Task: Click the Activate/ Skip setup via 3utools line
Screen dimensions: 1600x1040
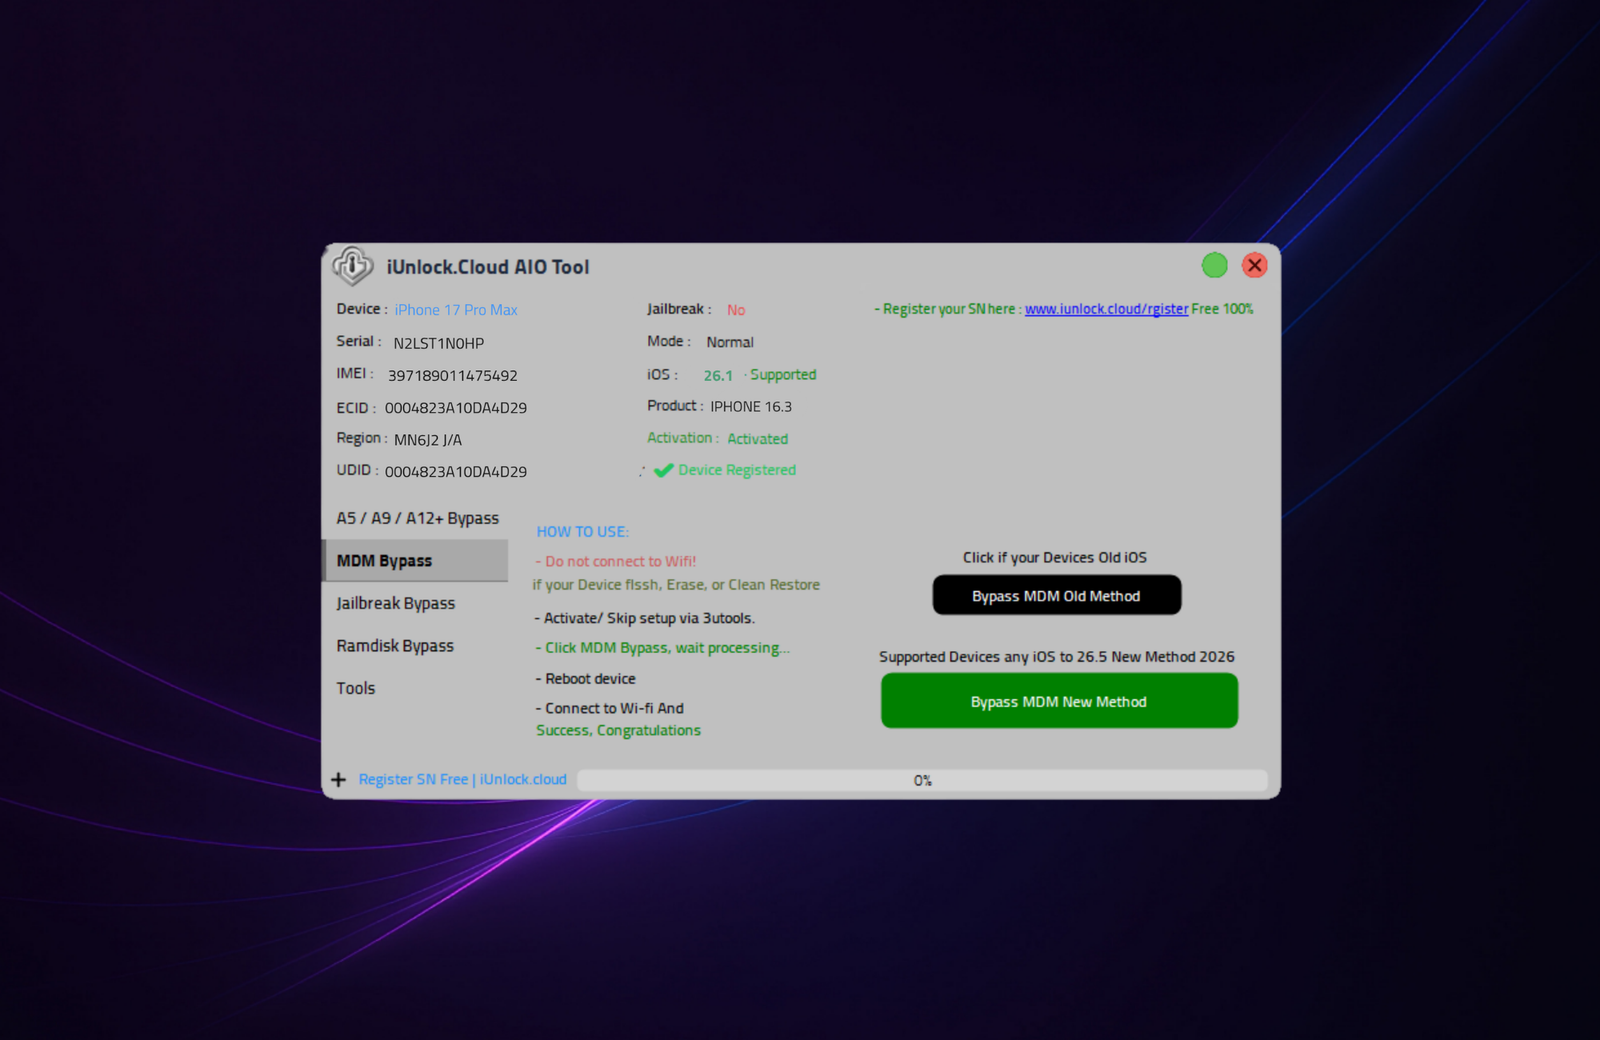Action: tap(645, 618)
